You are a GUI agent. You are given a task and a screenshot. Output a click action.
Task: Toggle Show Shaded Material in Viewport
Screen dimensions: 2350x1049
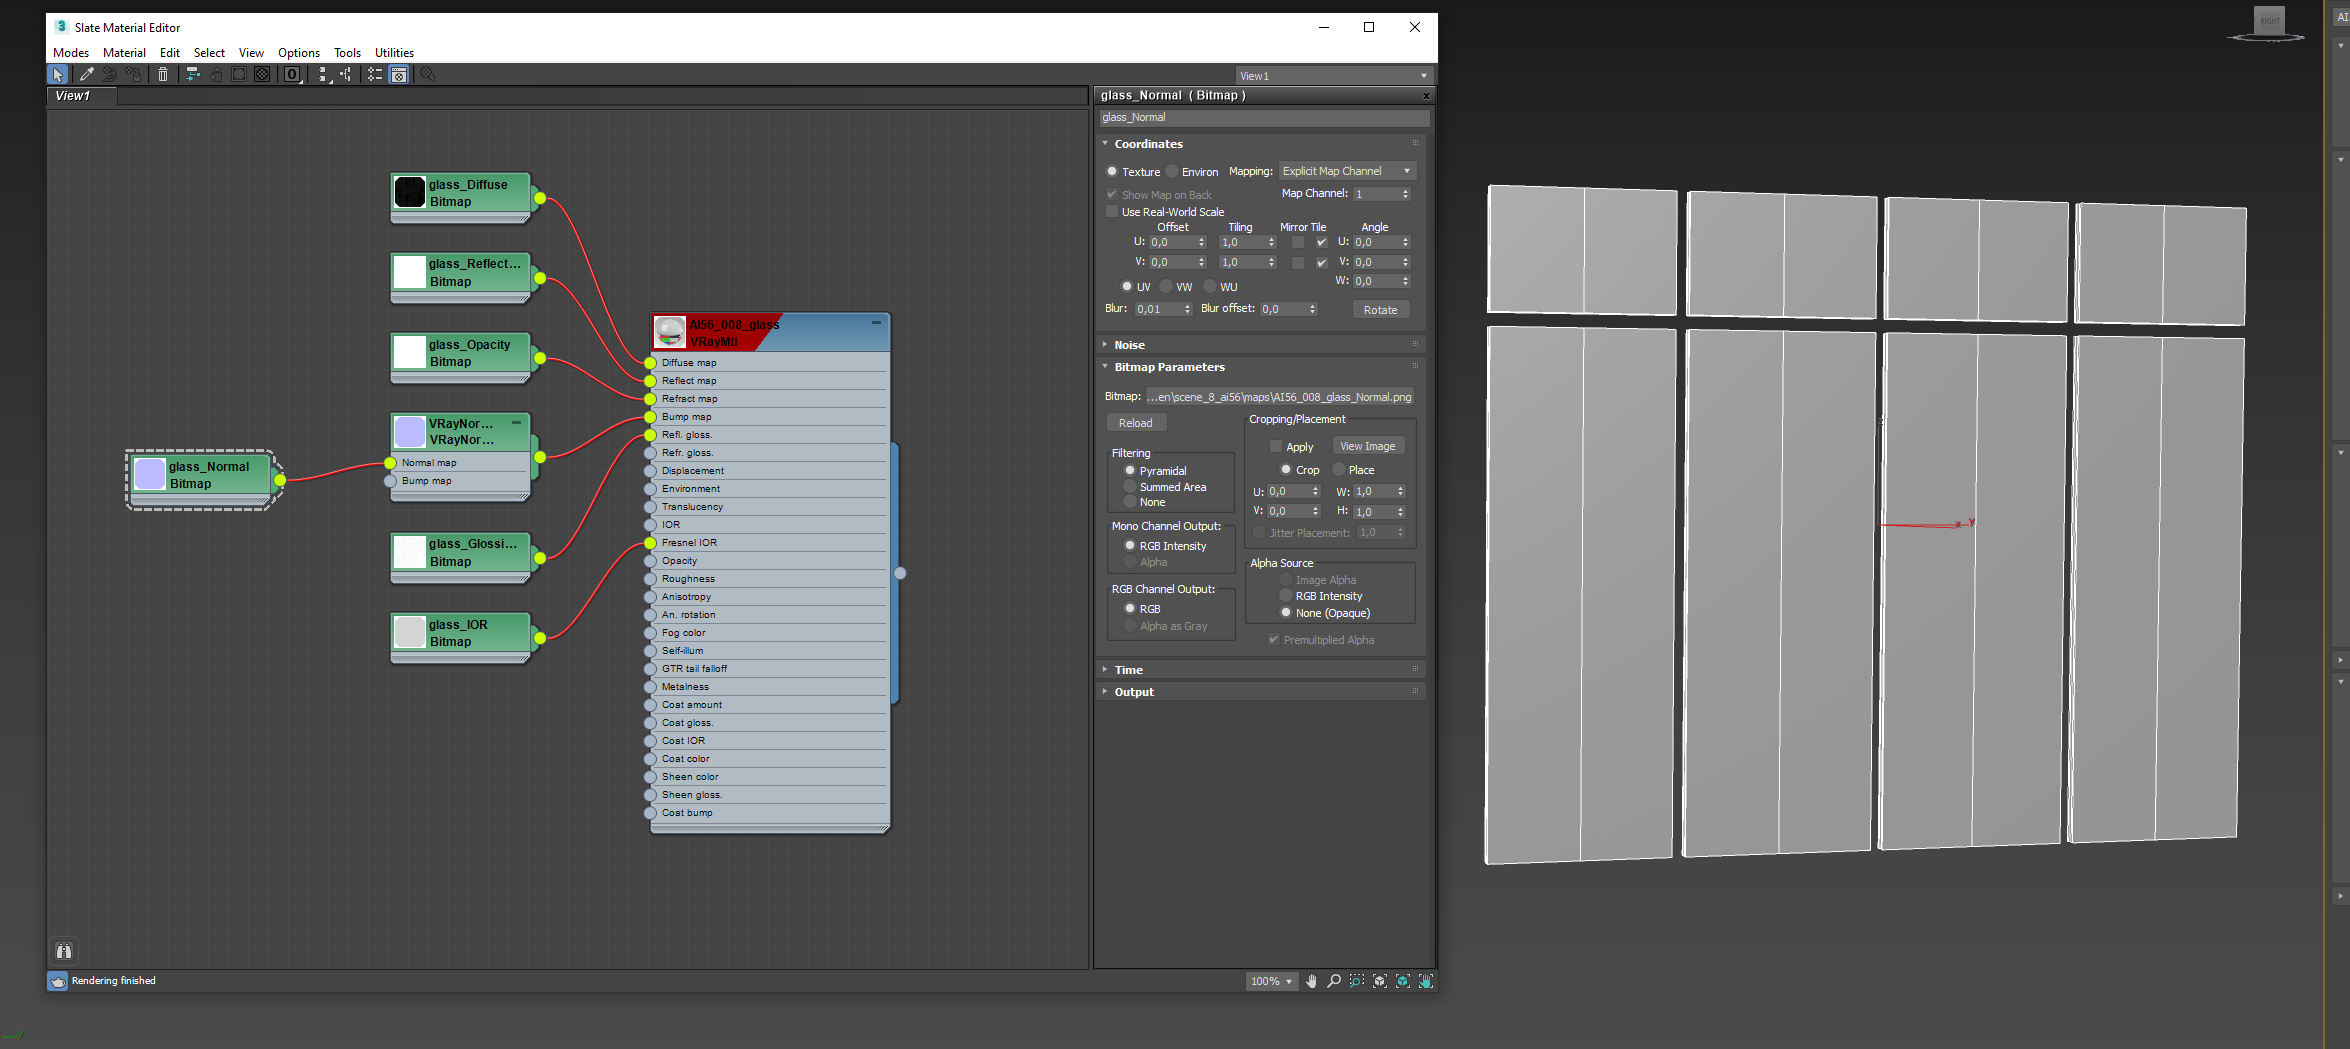pos(239,75)
